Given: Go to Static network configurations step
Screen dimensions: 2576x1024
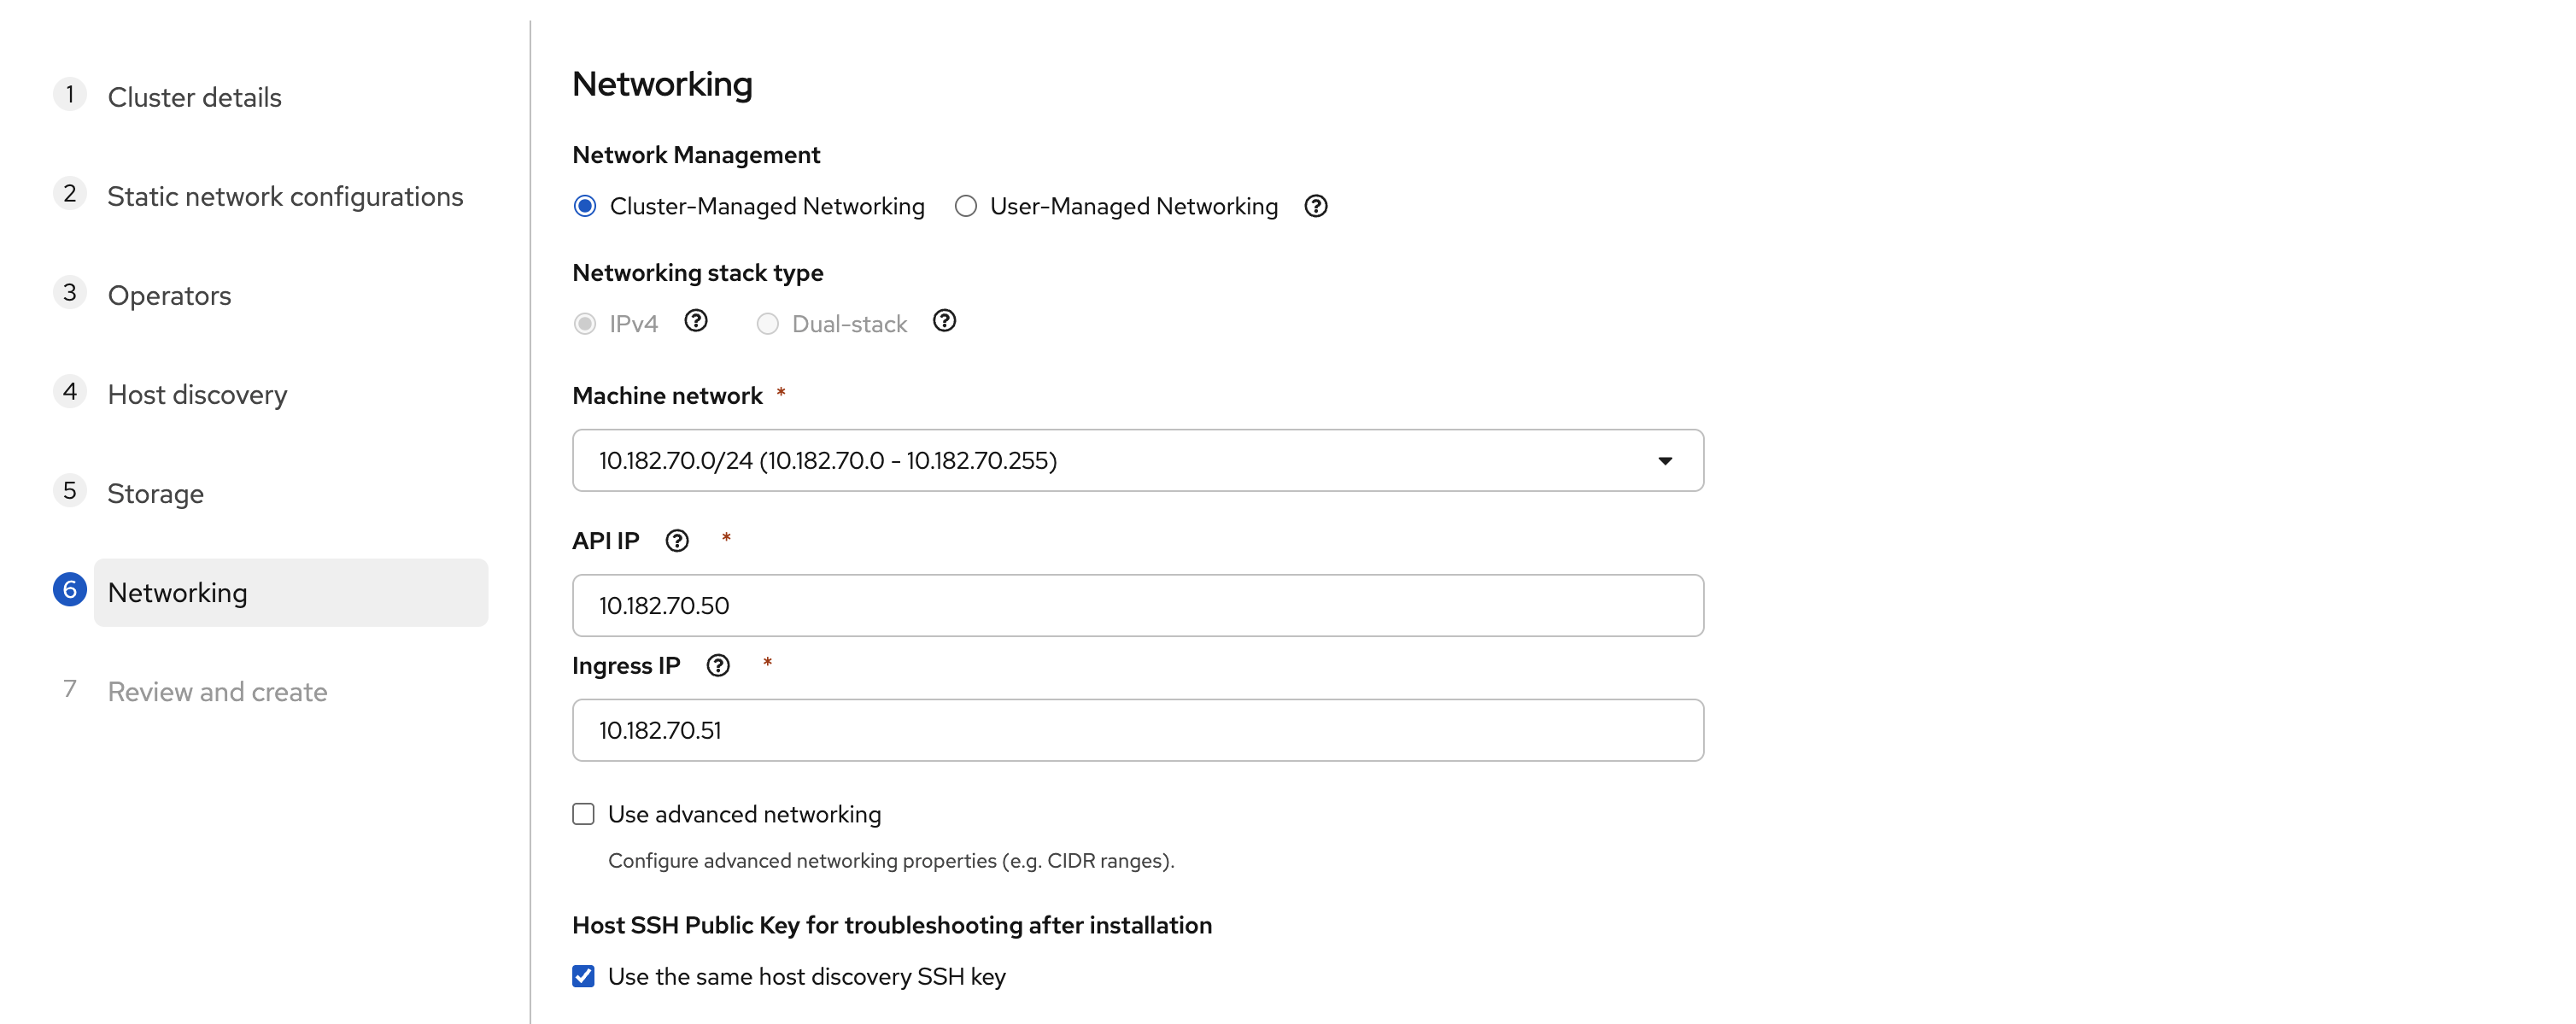Looking at the screenshot, I should point(285,196).
